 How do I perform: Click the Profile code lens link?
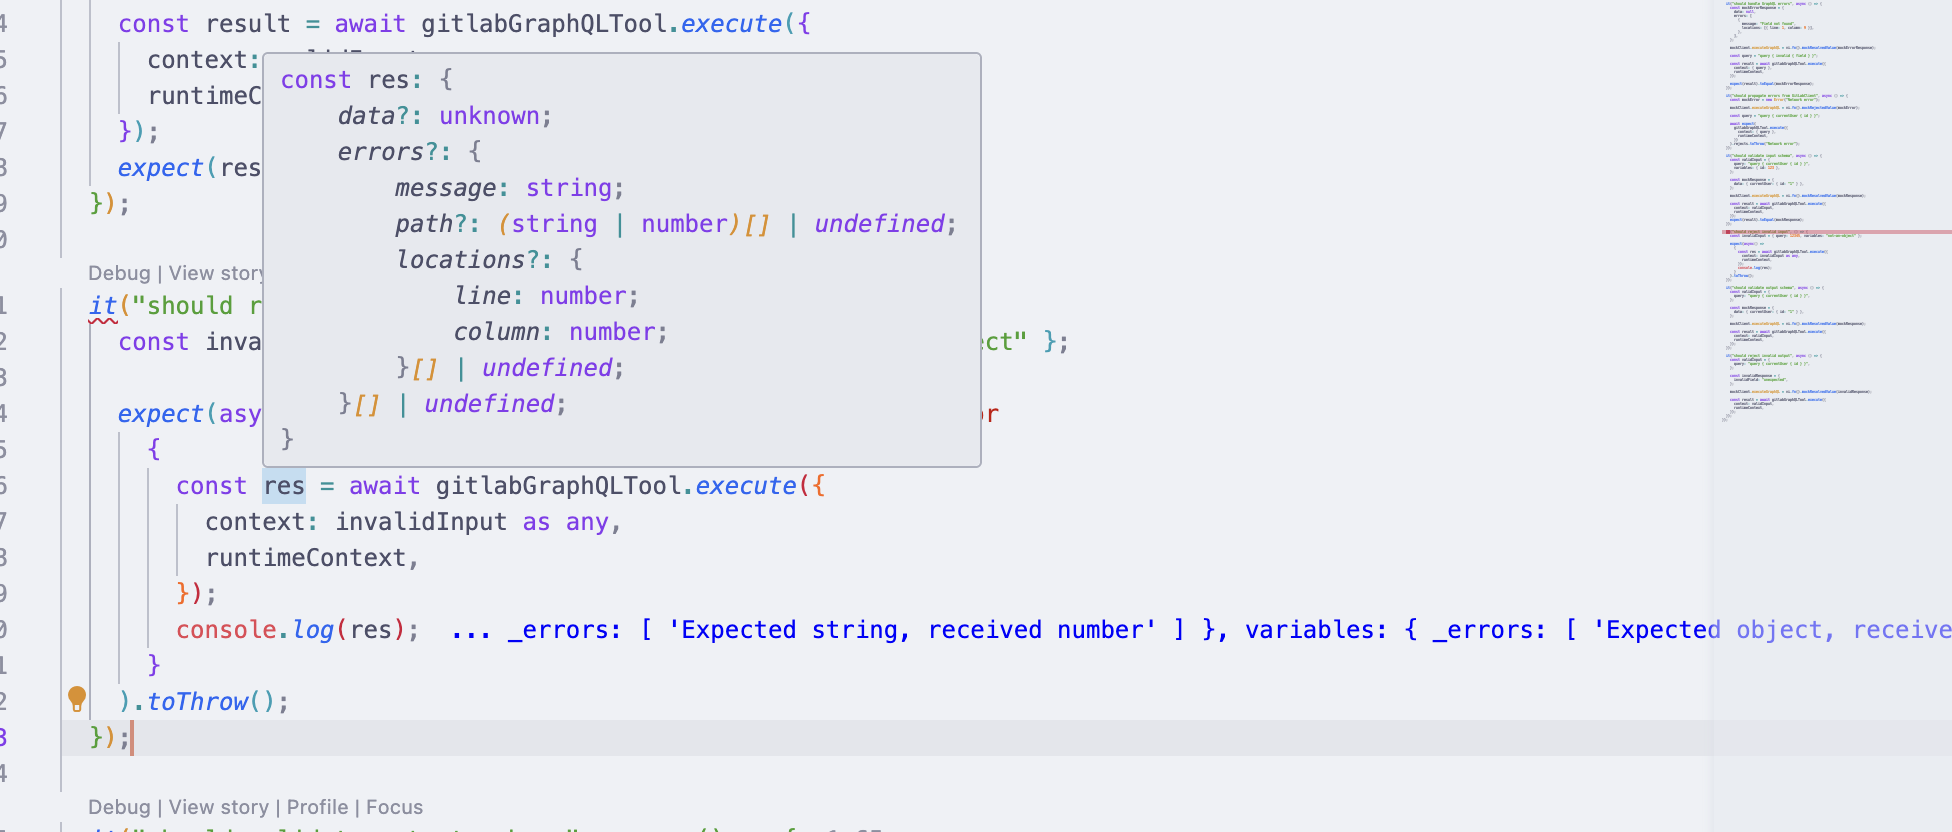317,807
